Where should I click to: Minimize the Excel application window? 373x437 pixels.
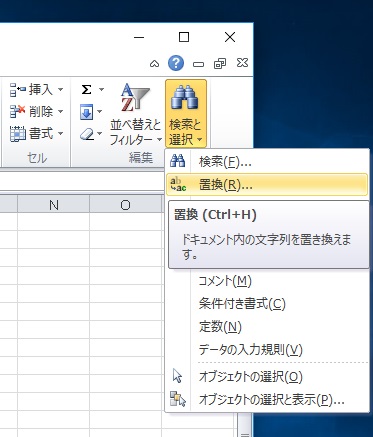[139, 37]
